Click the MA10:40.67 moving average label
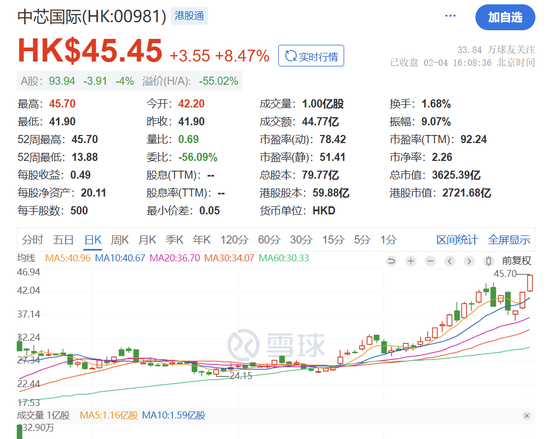The width and height of the screenshot is (550, 439). 120,258
